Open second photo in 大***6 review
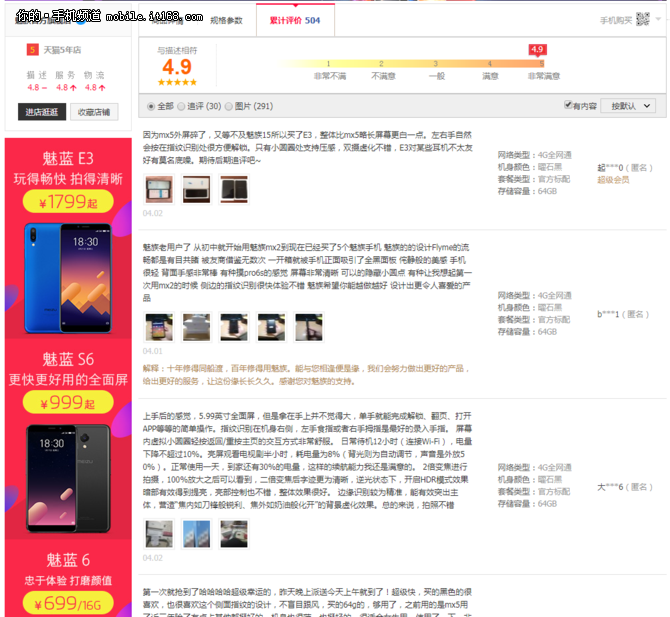This screenshot has height=617, width=670. (197, 534)
